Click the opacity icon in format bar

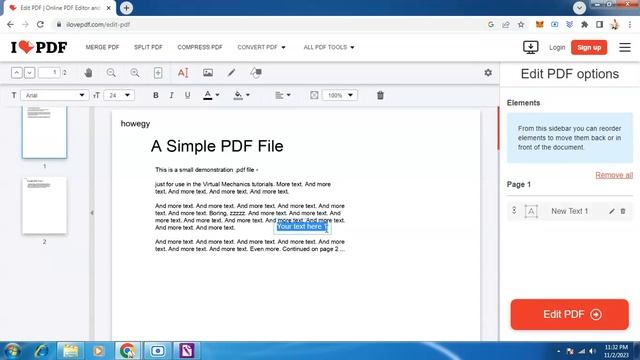click(x=314, y=95)
